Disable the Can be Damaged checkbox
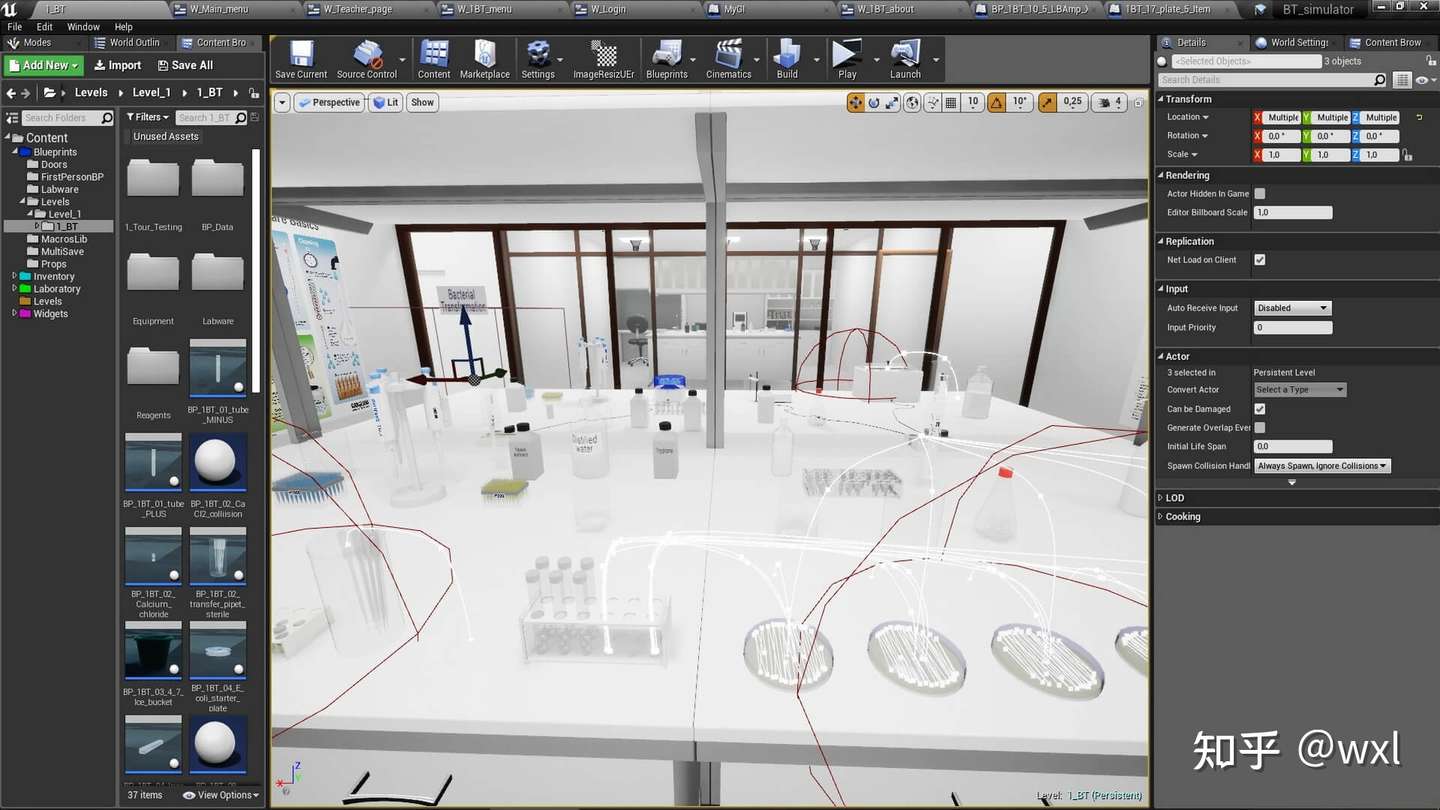The width and height of the screenshot is (1440, 810). tap(1258, 408)
